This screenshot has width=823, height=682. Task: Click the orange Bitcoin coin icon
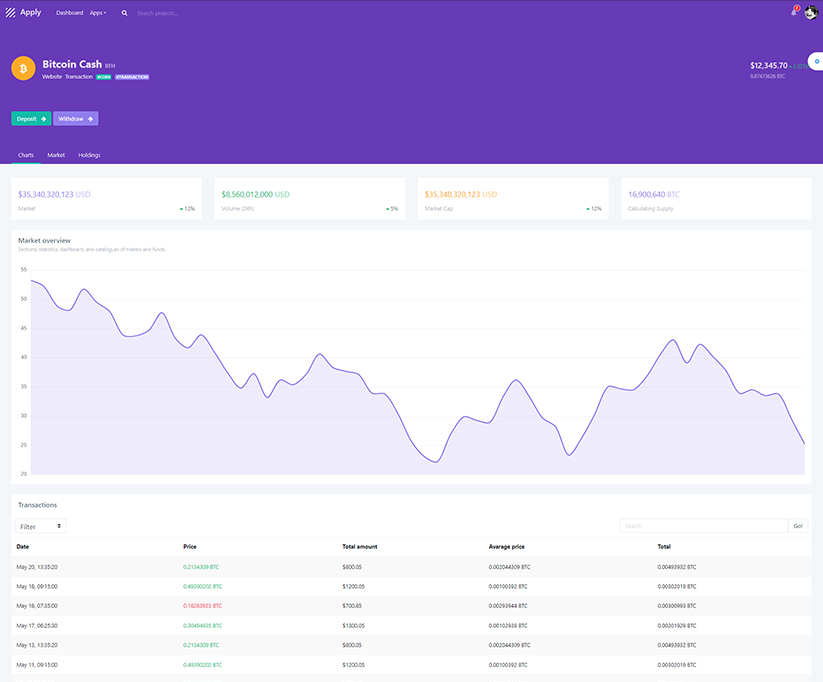23,68
